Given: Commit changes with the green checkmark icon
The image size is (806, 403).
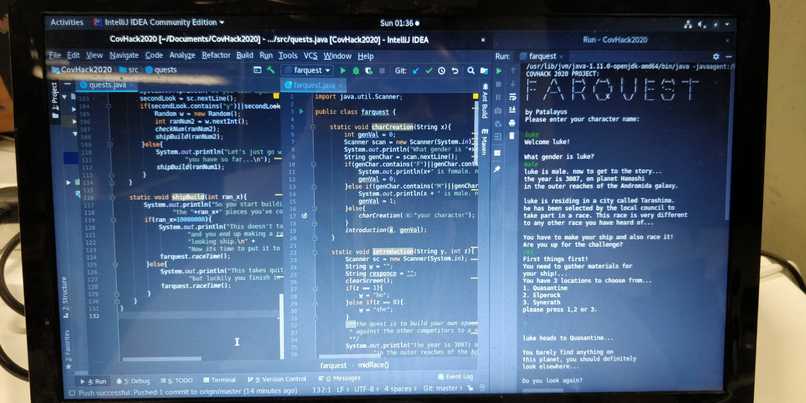Looking at the screenshot, I should tap(429, 70).
